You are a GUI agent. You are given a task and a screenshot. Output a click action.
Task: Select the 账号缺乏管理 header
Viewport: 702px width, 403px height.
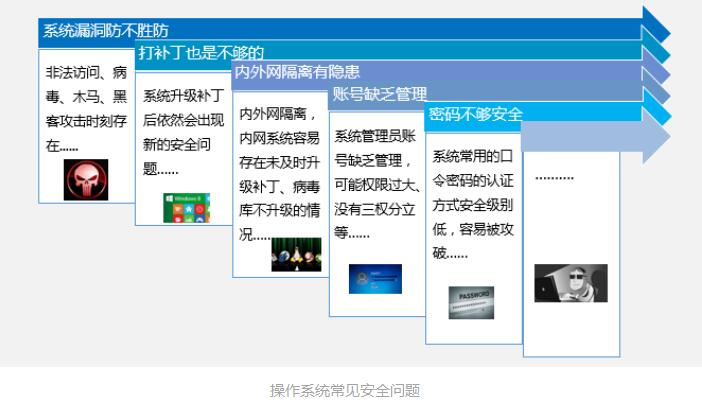[380, 94]
